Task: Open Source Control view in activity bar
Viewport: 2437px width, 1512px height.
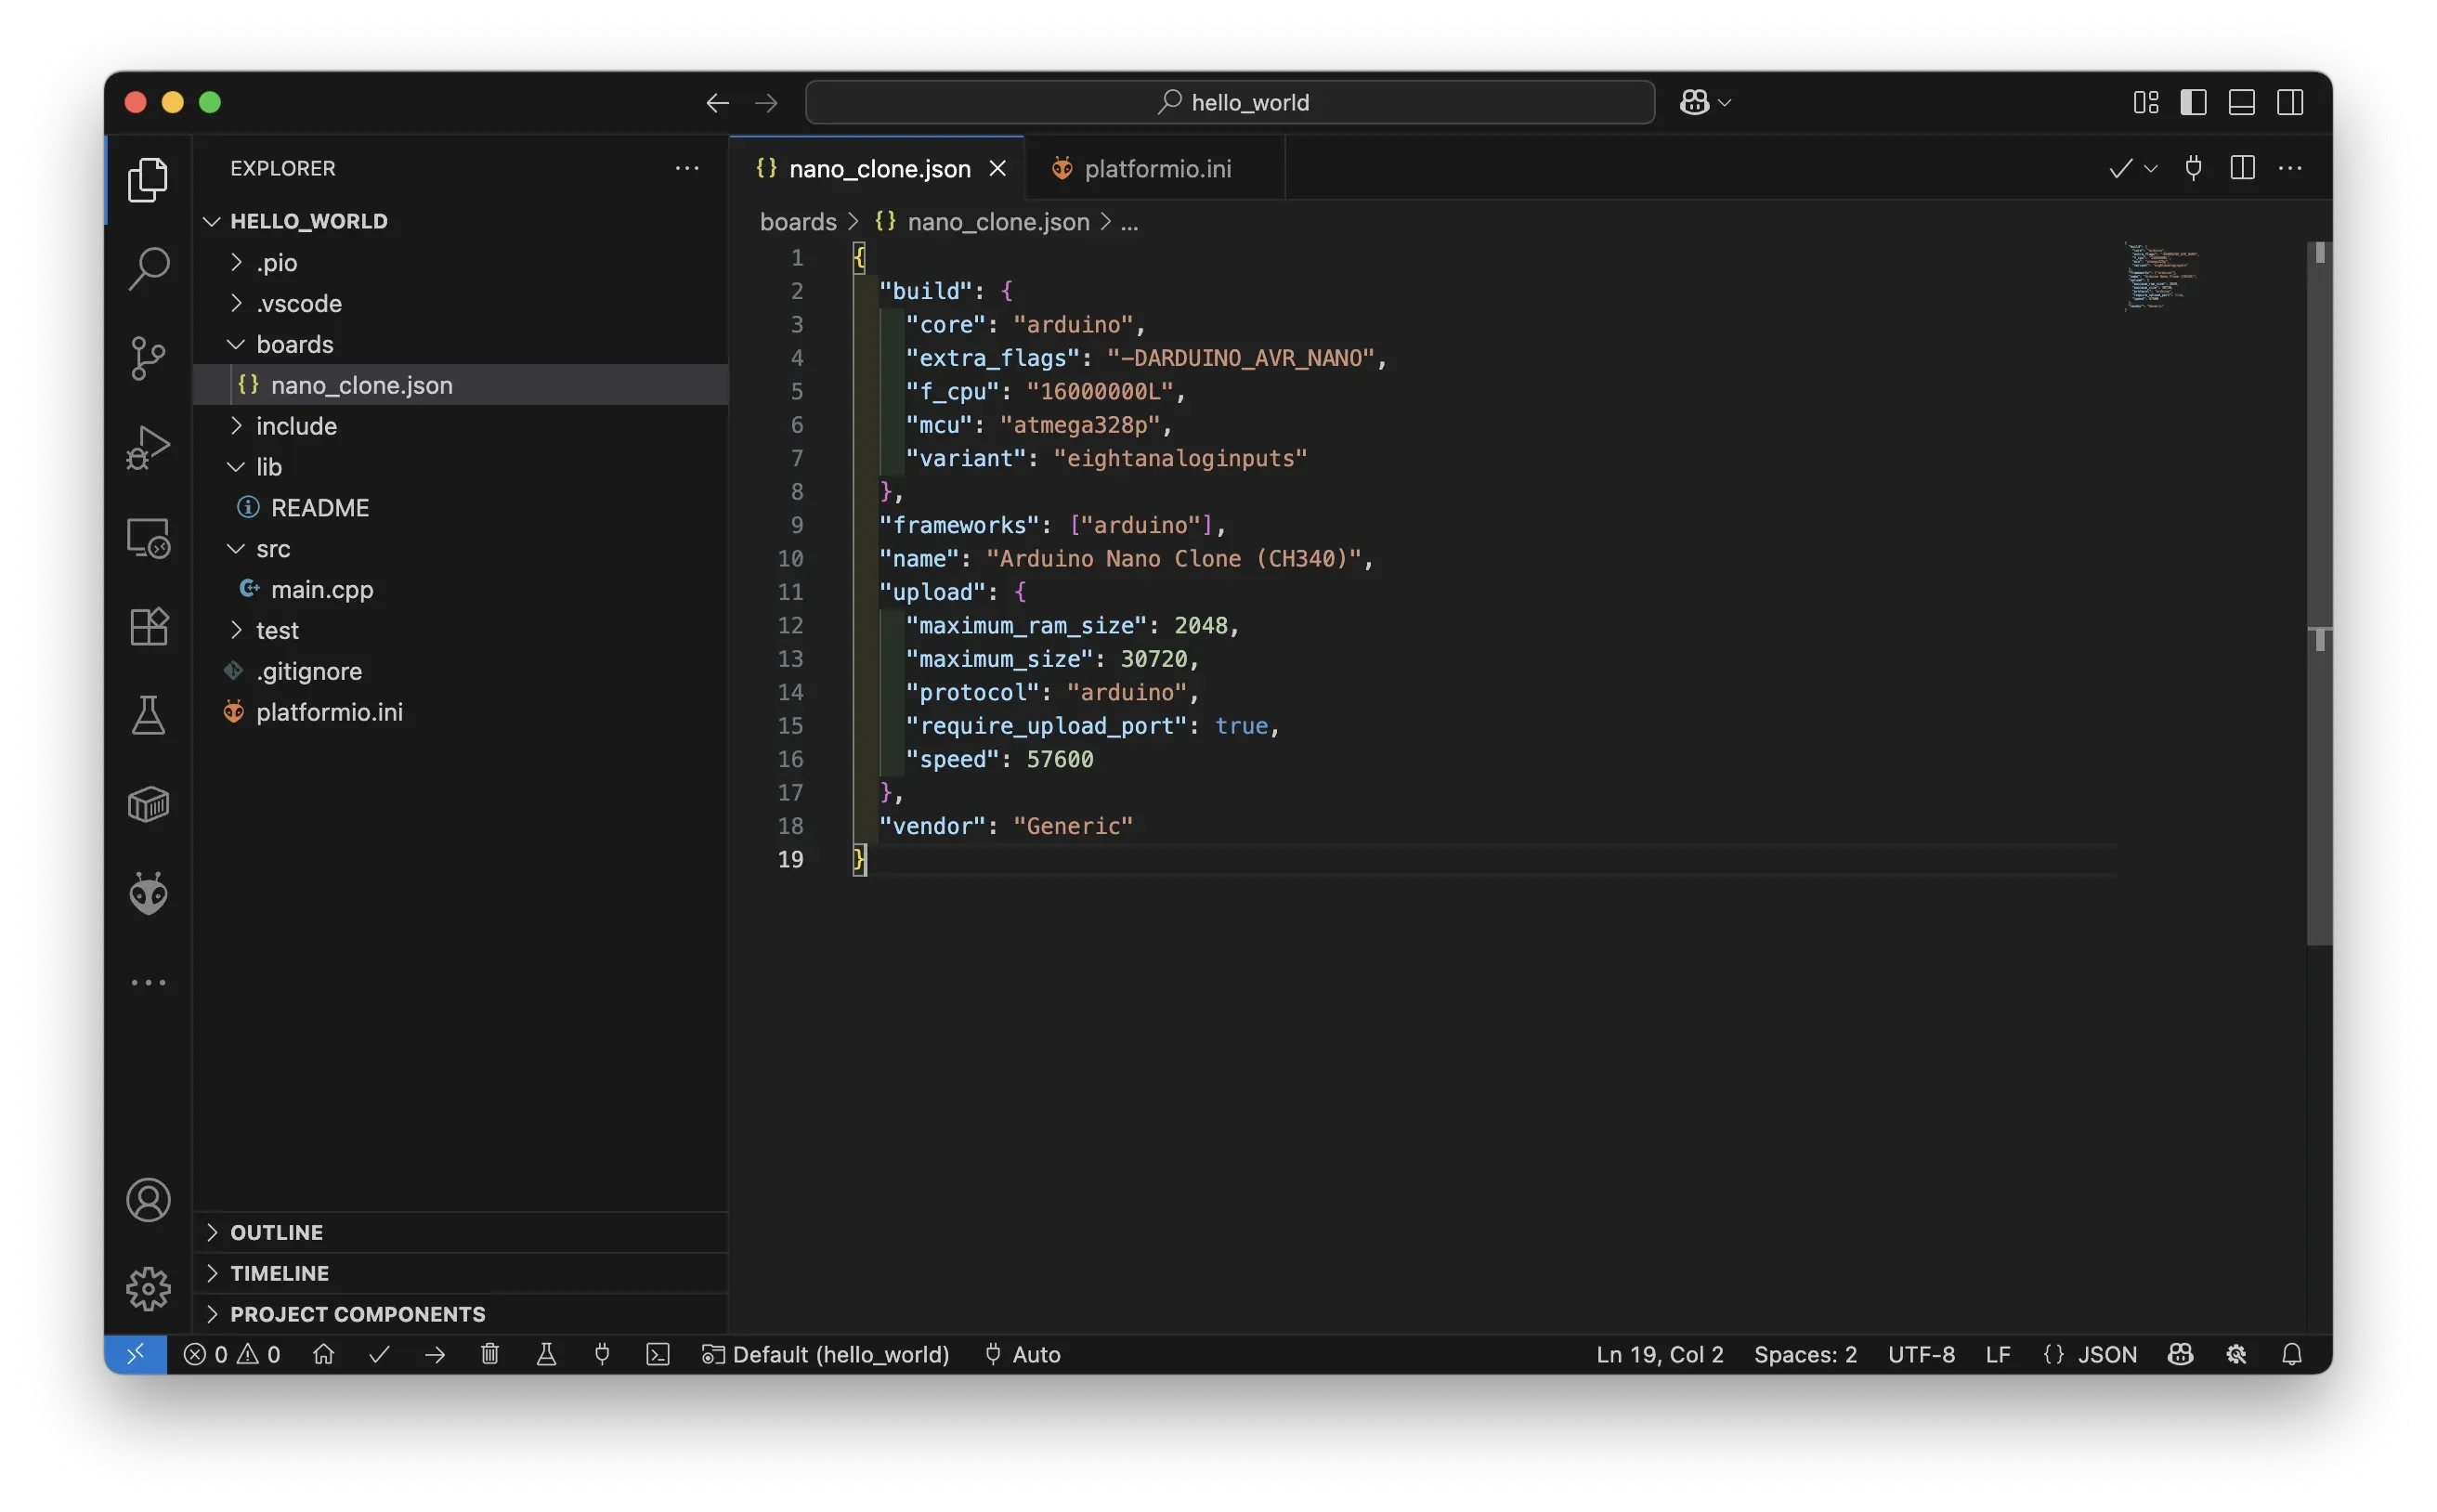Action: click(x=148, y=358)
